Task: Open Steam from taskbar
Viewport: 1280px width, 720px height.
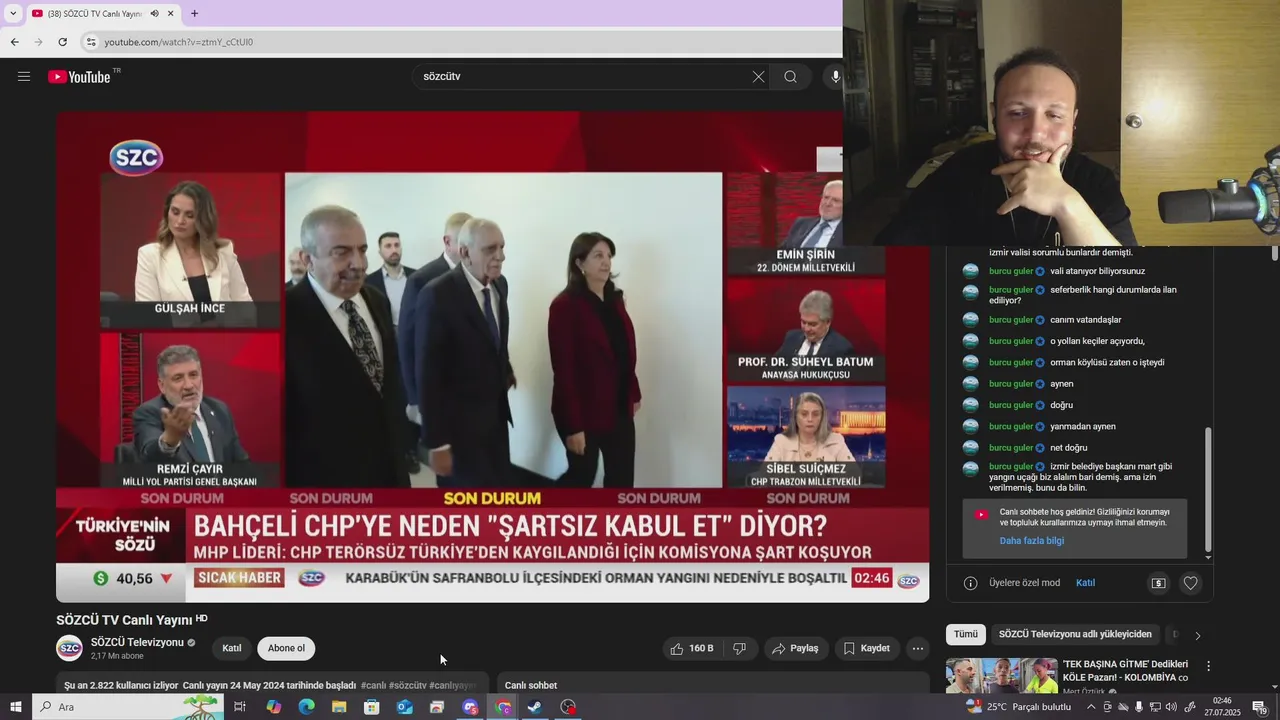Action: tap(535, 707)
